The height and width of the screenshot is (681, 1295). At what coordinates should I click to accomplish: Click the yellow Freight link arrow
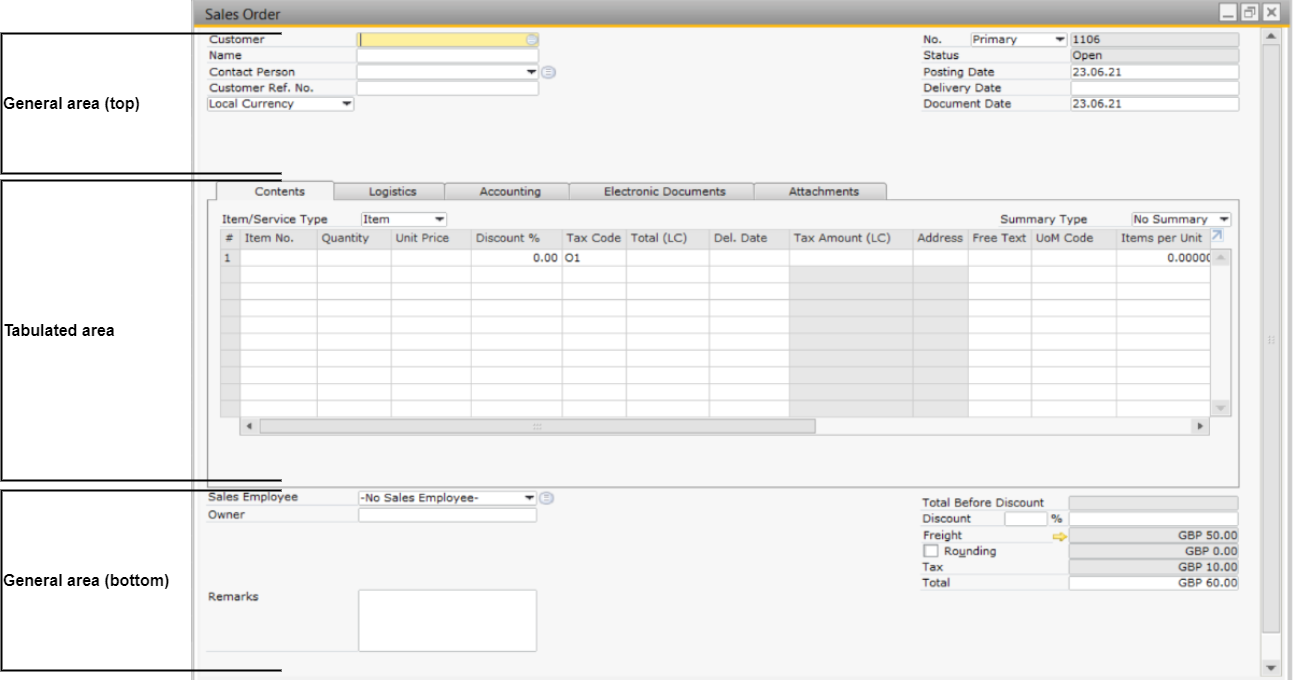point(1059,536)
